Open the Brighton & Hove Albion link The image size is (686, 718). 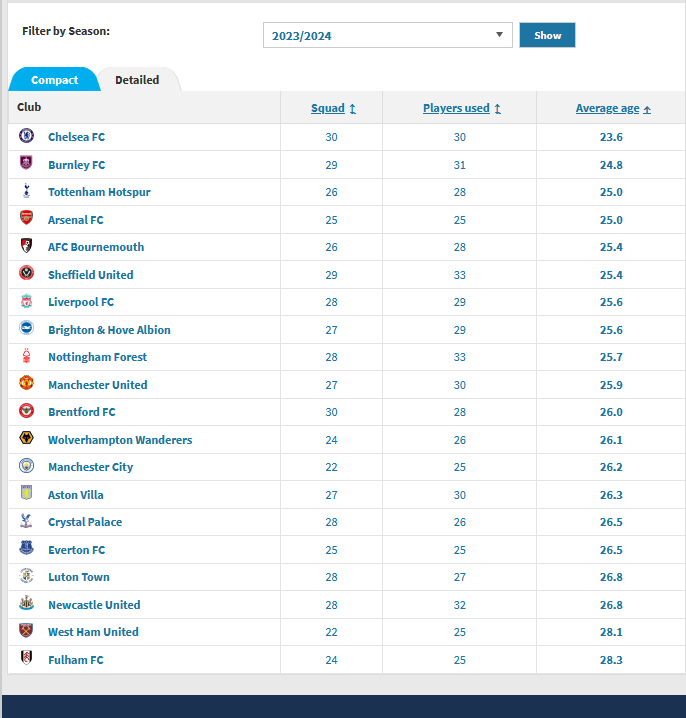(109, 330)
